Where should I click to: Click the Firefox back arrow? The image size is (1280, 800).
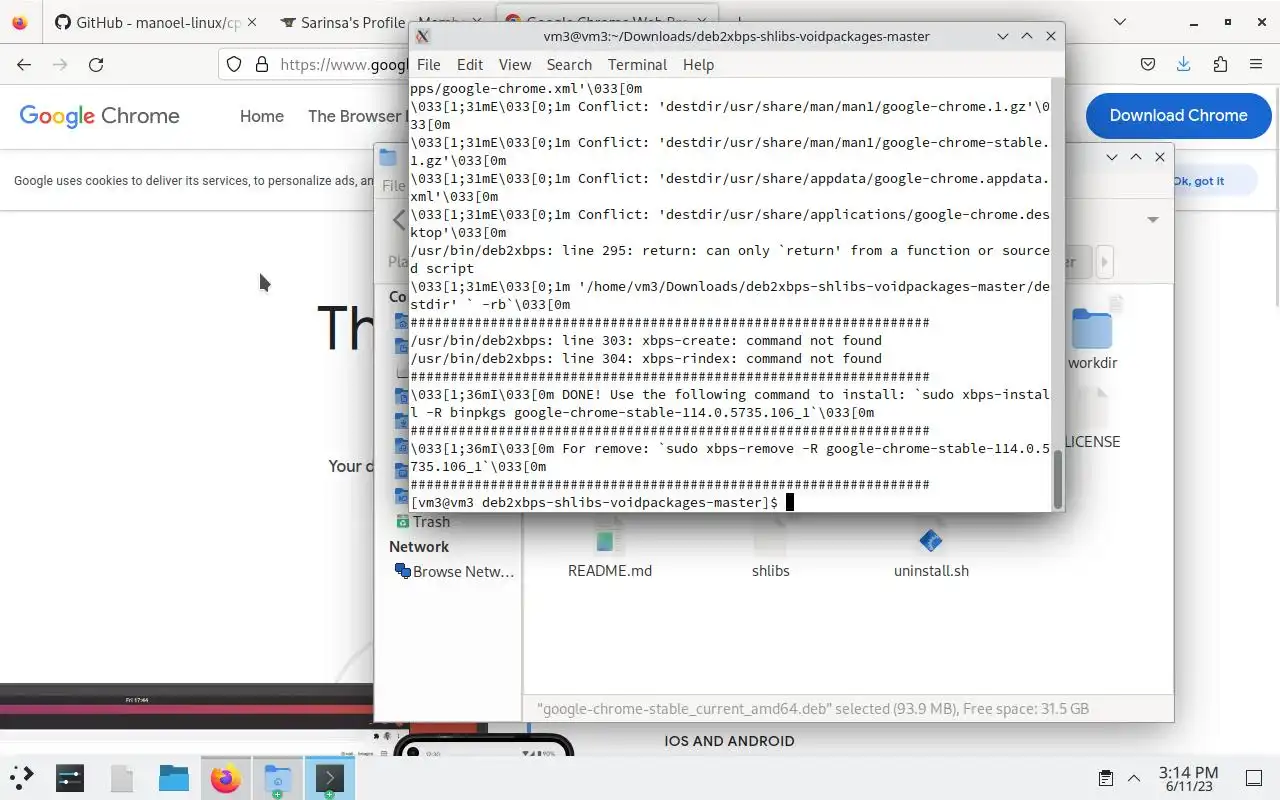[x=24, y=64]
